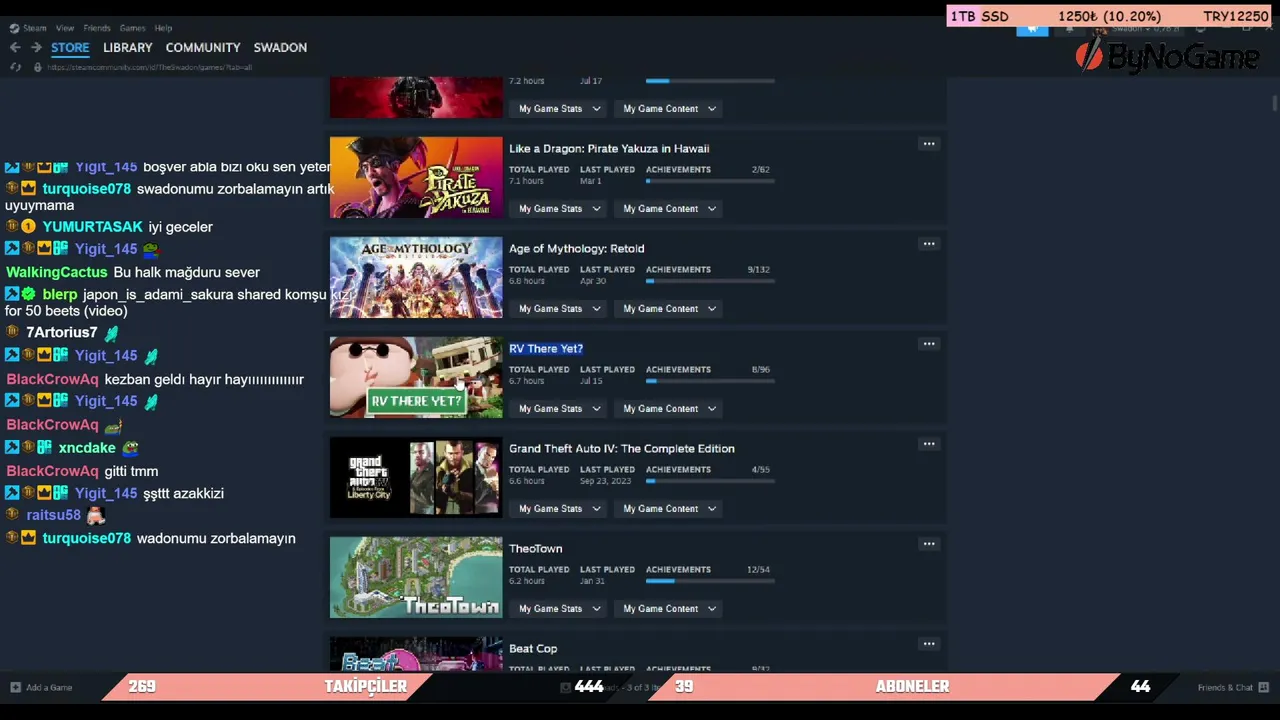Open Grand Theft Auto IV: The Complete Edition title
1280x720 pixels.
click(x=622, y=449)
